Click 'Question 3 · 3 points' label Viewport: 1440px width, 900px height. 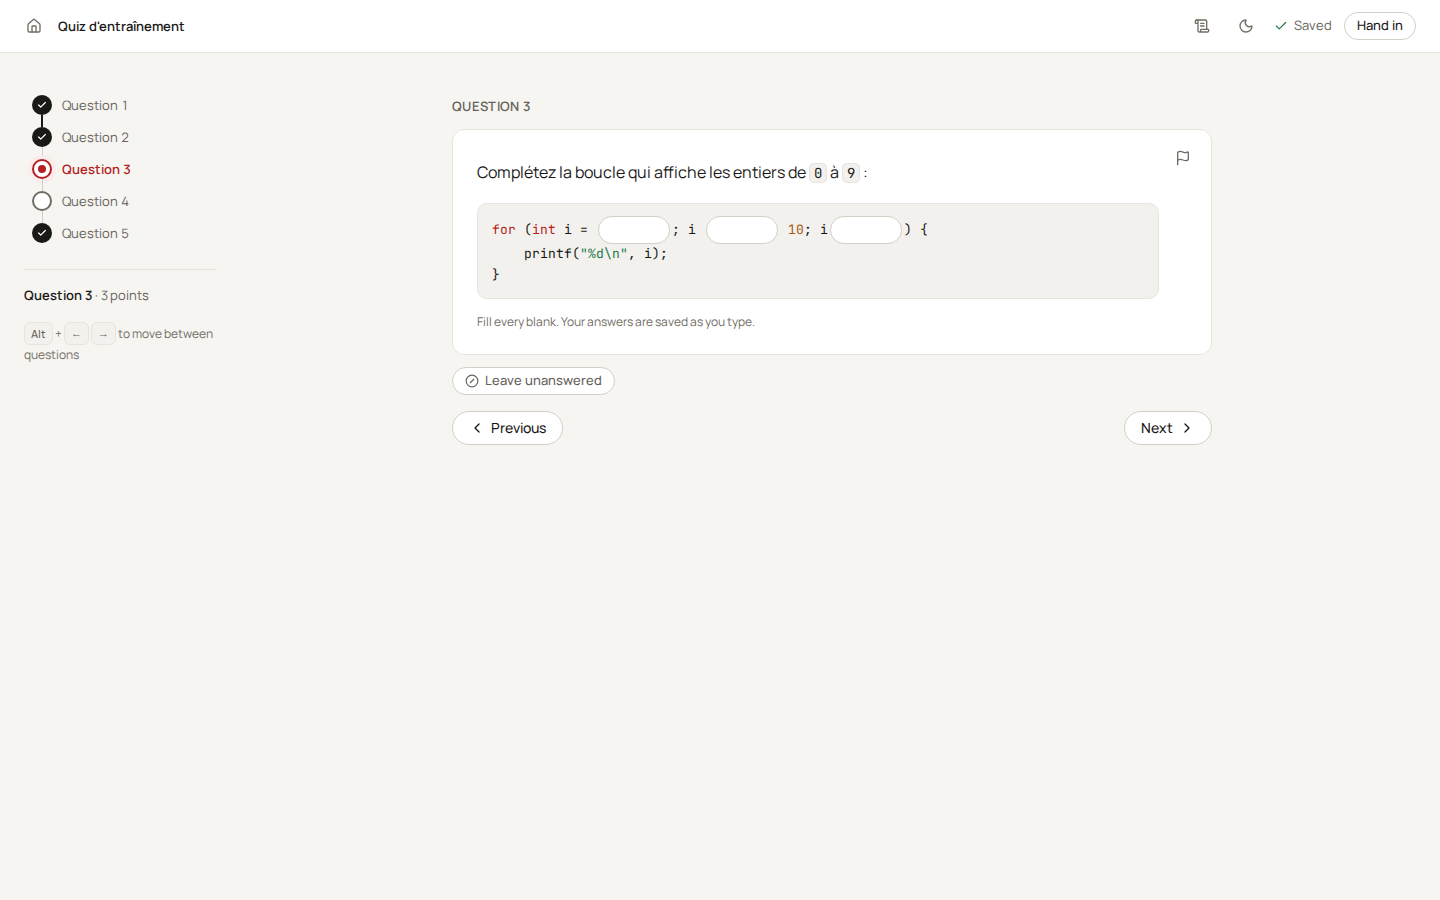click(86, 295)
